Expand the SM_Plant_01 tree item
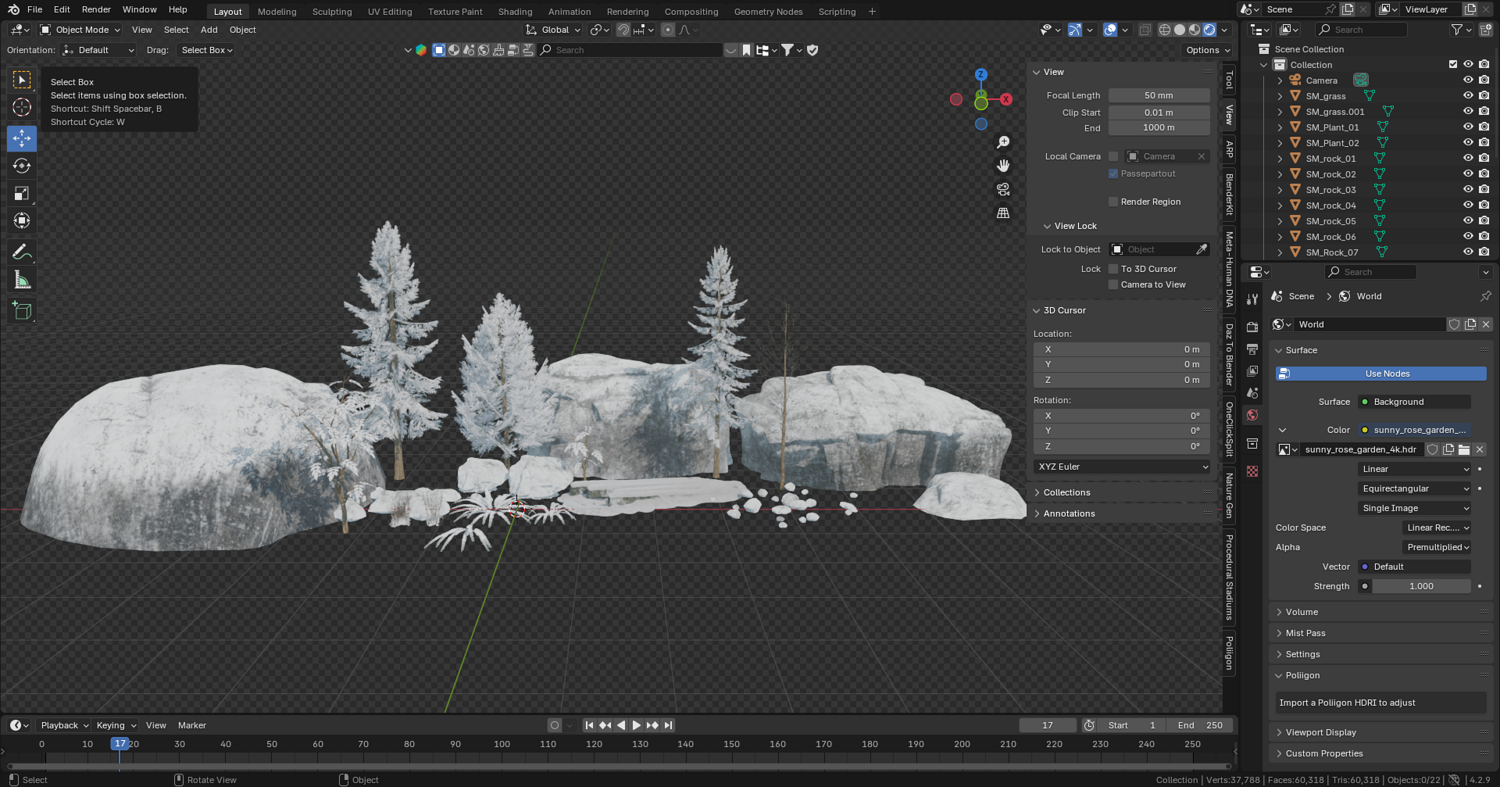The image size is (1500, 787). click(1280, 127)
